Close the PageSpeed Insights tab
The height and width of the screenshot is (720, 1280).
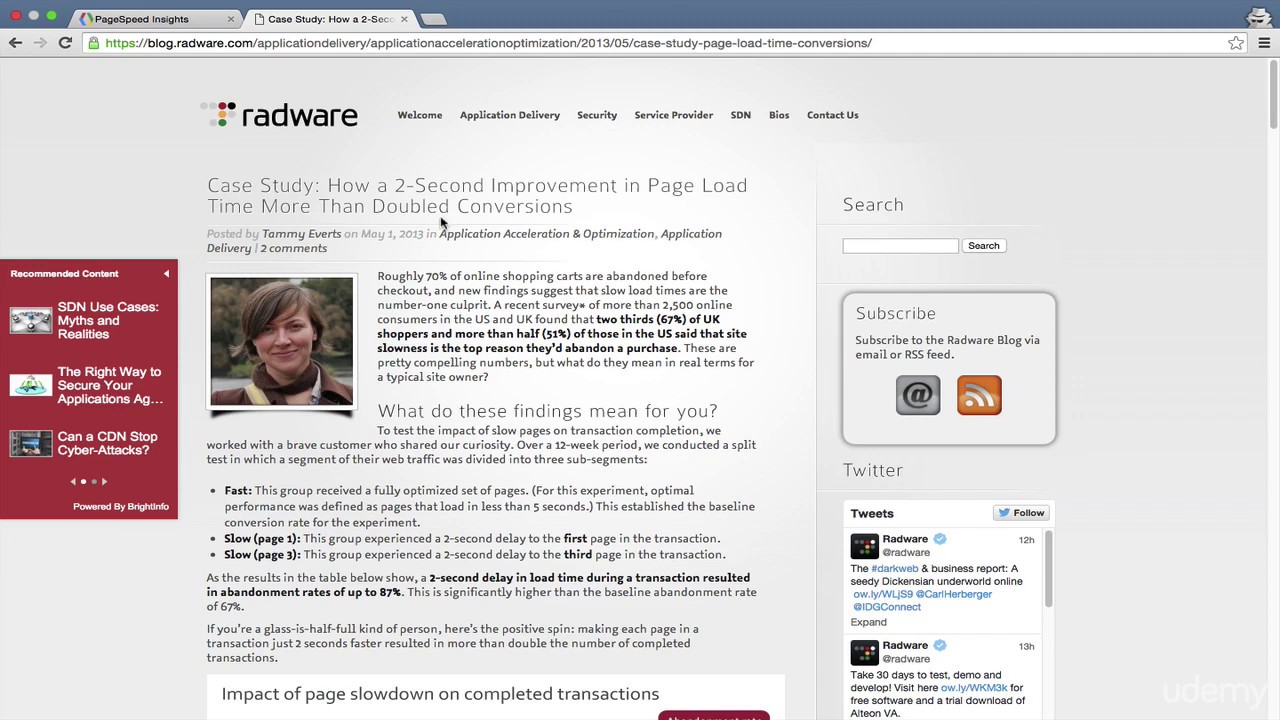(231, 19)
